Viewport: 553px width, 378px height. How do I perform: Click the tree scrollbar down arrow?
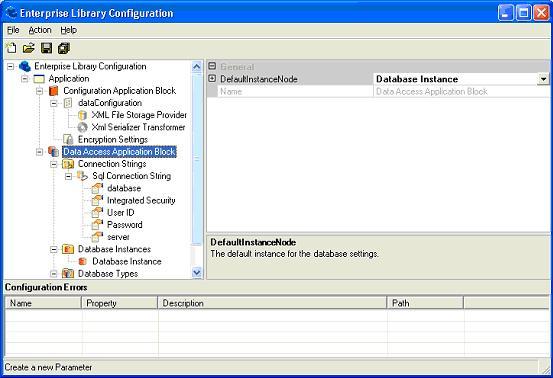(197, 273)
